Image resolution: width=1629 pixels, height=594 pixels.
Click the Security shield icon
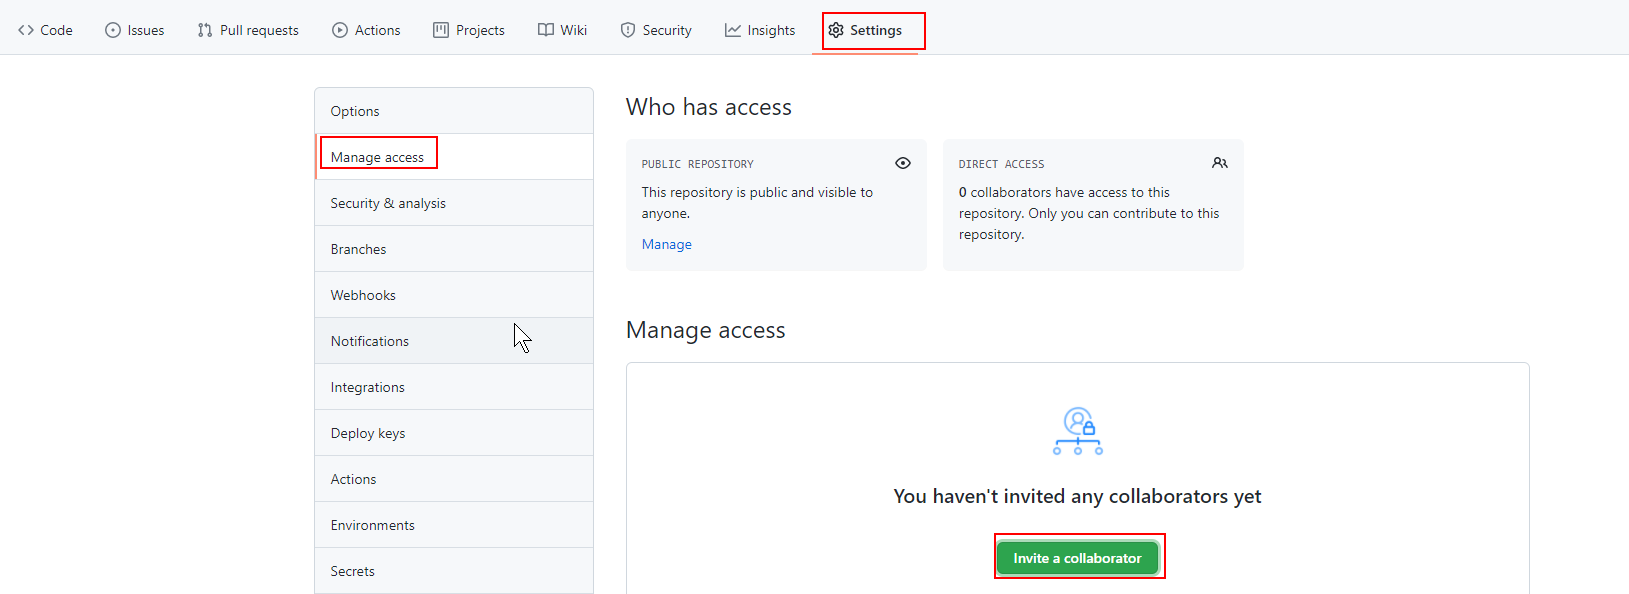pos(628,30)
